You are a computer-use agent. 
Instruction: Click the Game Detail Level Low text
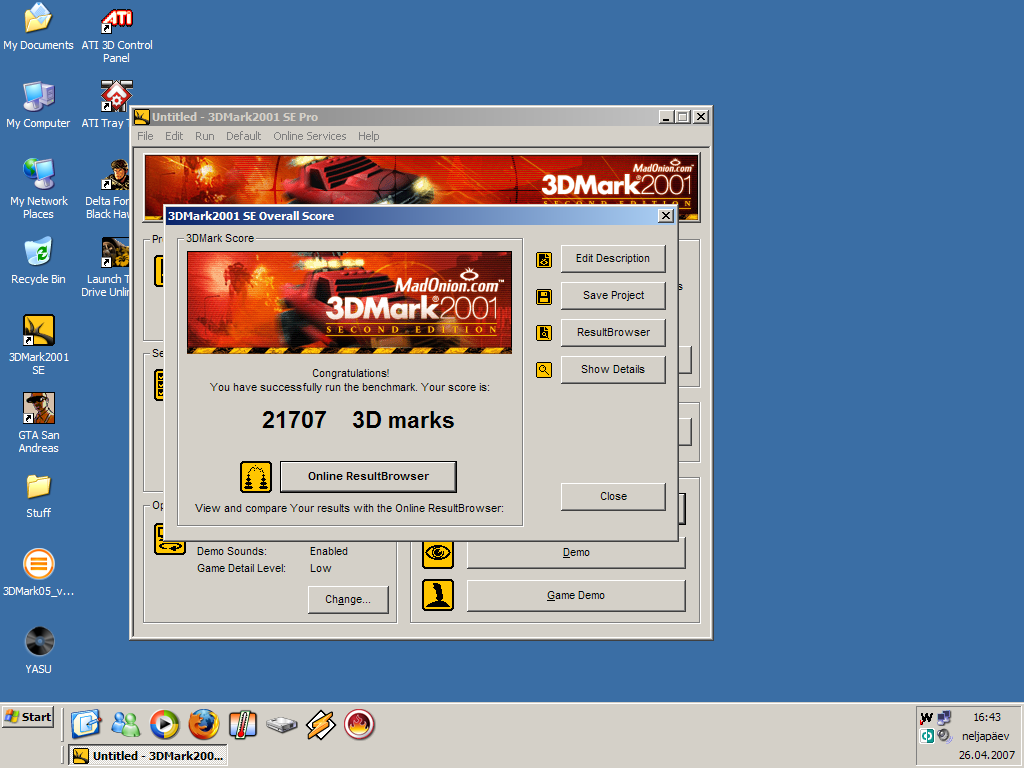click(x=320, y=568)
